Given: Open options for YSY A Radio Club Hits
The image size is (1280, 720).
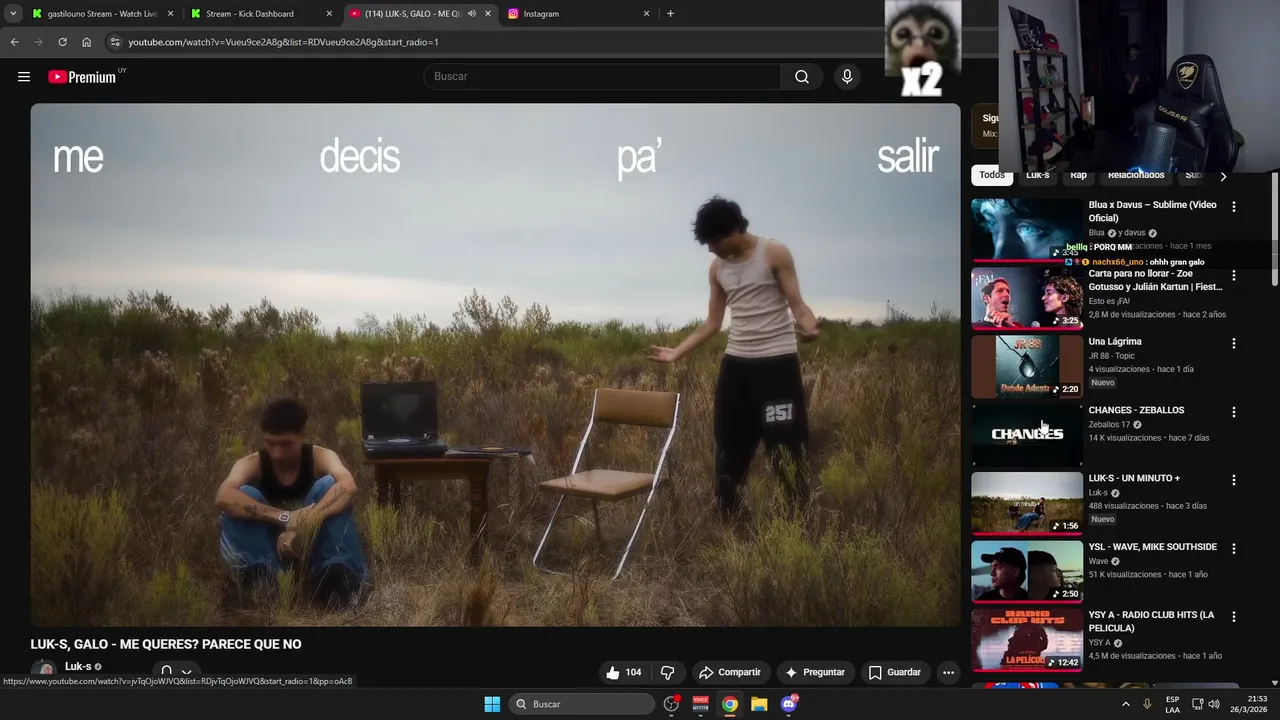Looking at the screenshot, I should tap(1233, 617).
